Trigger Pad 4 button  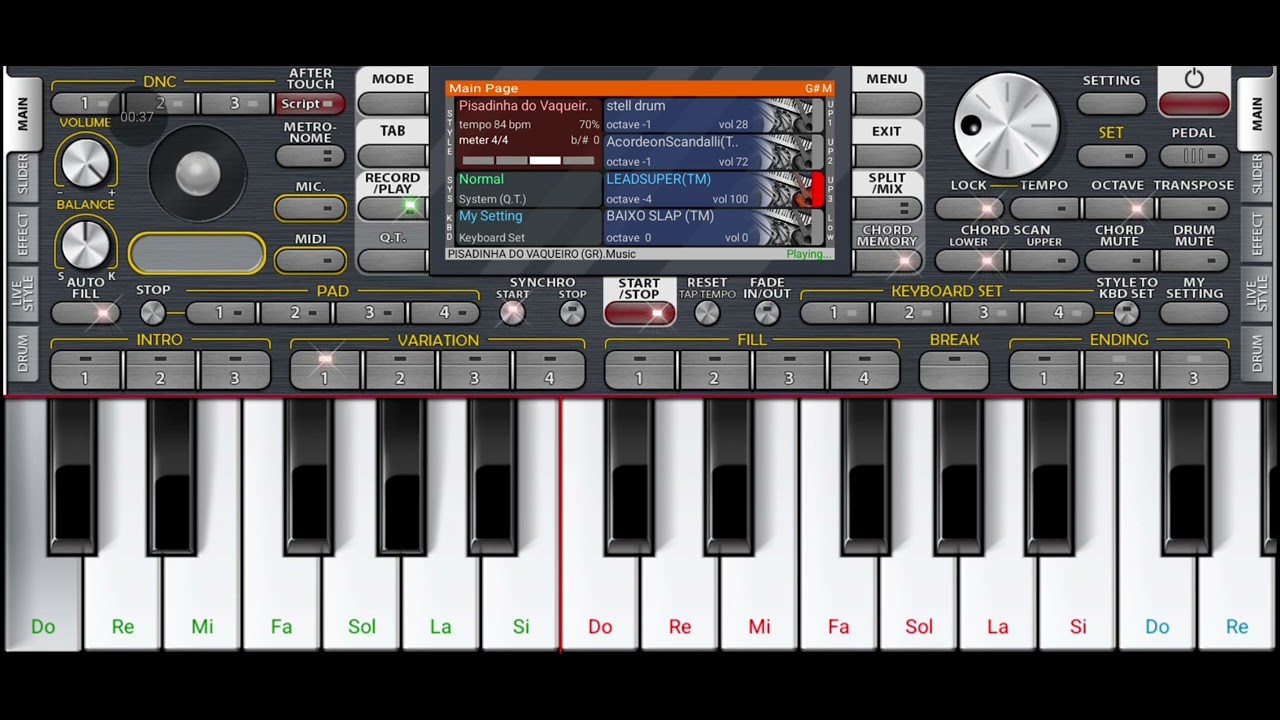point(444,313)
